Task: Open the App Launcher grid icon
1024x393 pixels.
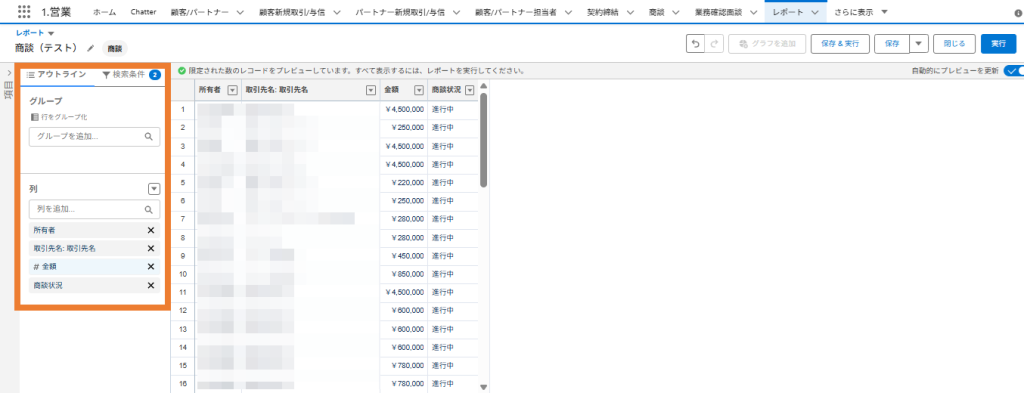Action: click(x=24, y=12)
